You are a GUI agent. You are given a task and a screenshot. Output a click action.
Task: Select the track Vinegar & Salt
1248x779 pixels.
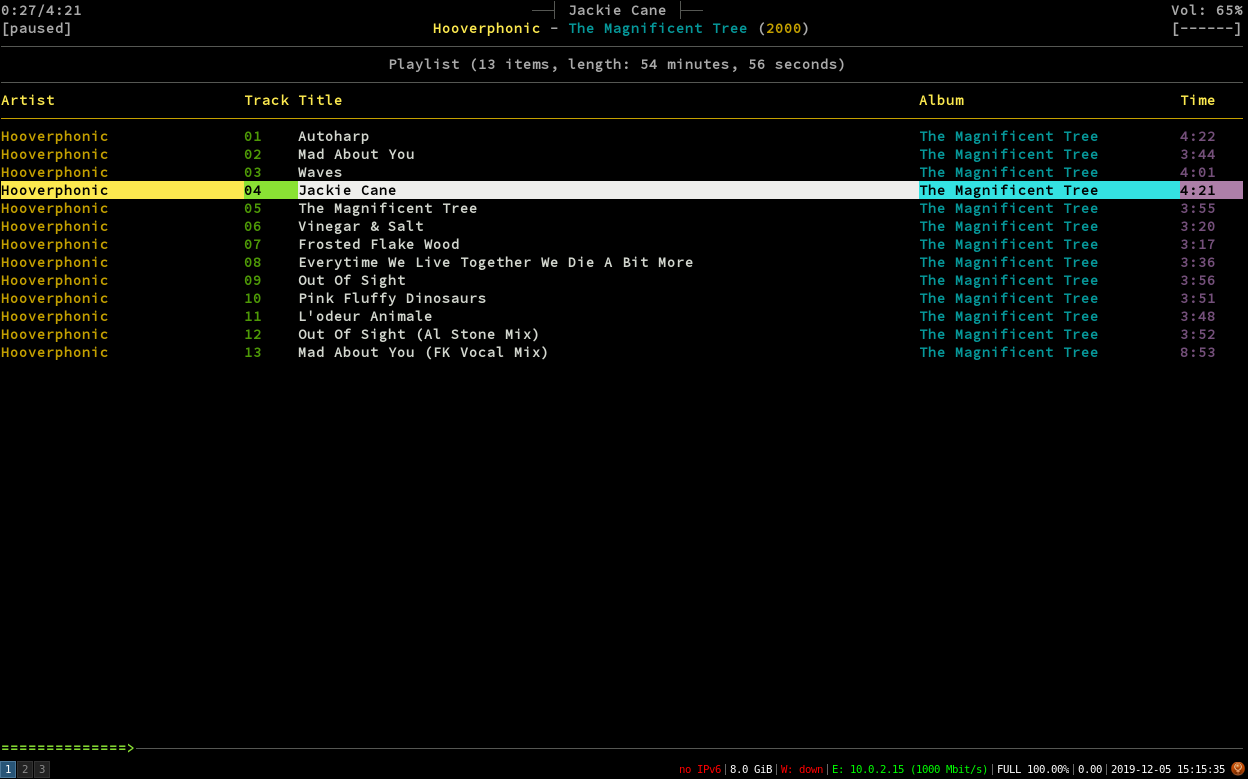click(x=361, y=226)
